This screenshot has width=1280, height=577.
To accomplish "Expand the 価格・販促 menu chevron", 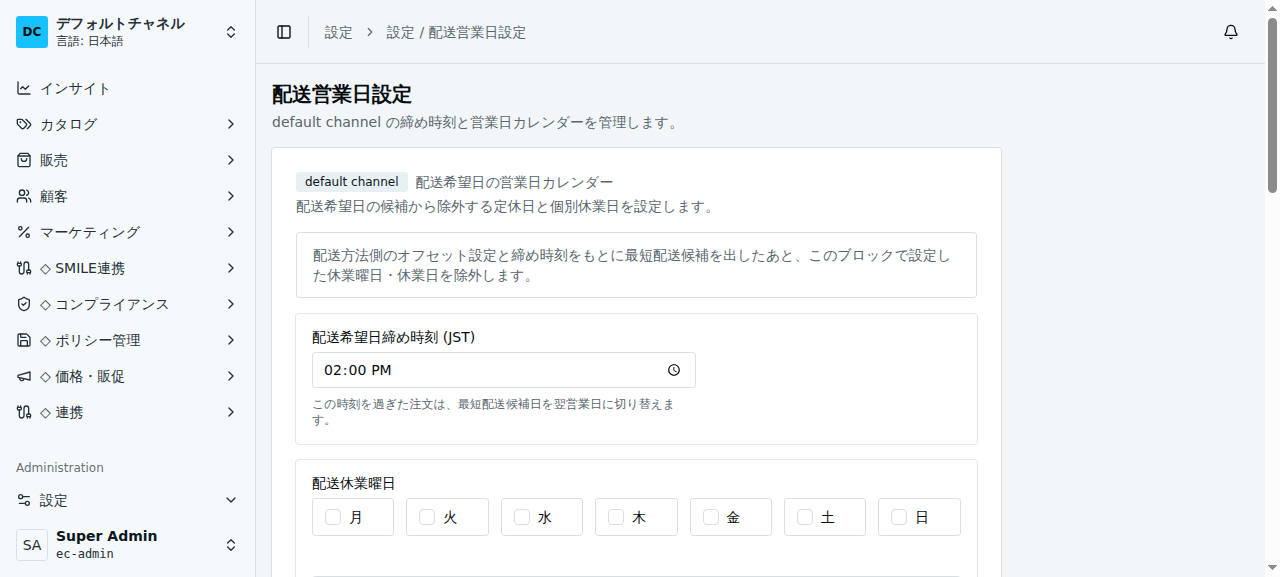I will pos(231,376).
